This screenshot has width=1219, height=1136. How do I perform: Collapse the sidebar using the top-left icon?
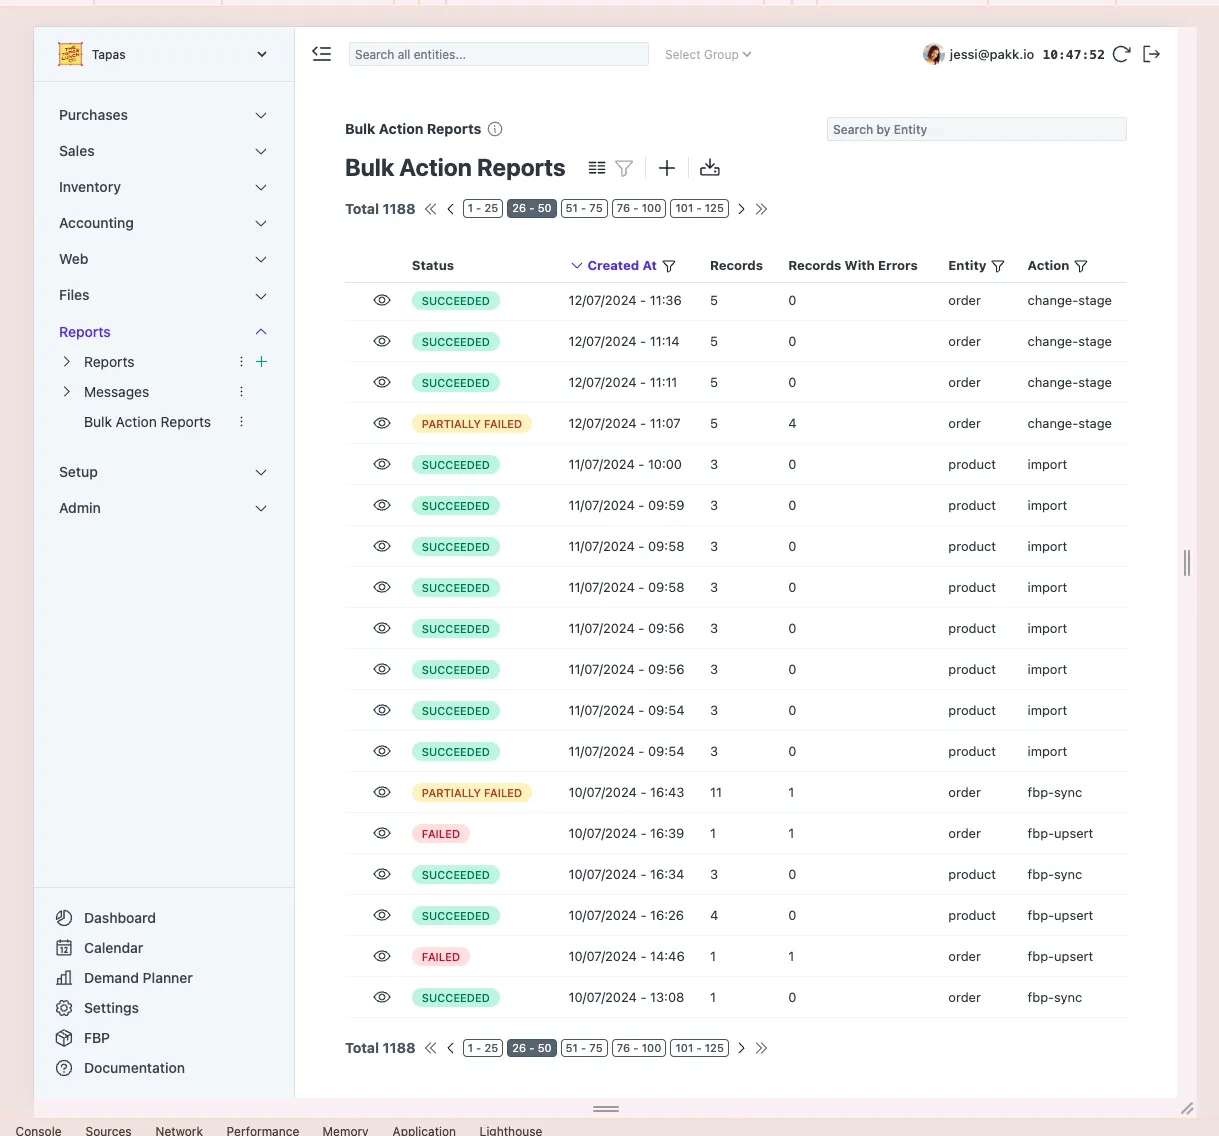pyautogui.click(x=321, y=54)
